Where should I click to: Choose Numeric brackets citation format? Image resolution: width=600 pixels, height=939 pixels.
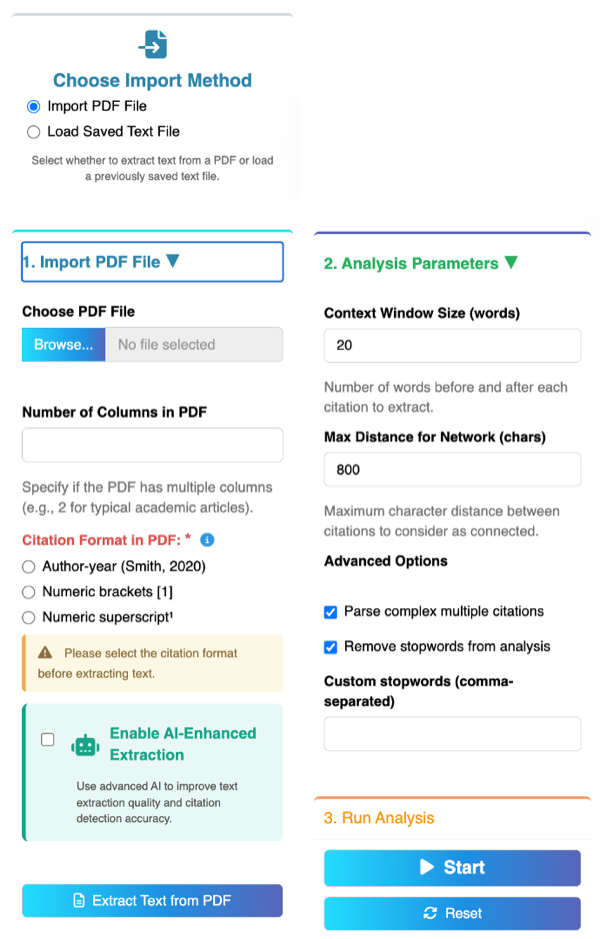[x=28, y=592]
